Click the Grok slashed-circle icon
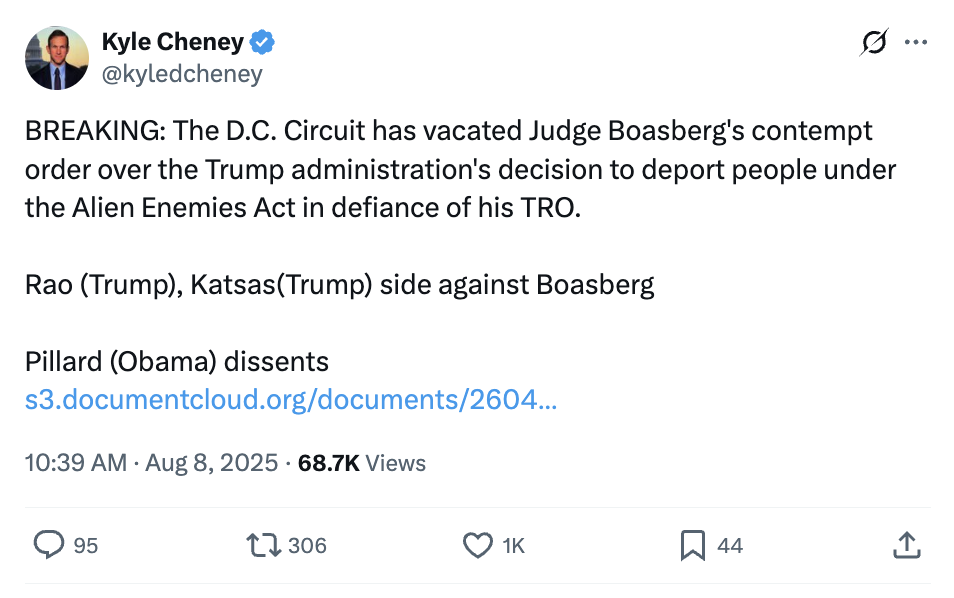 tap(873, 43)
